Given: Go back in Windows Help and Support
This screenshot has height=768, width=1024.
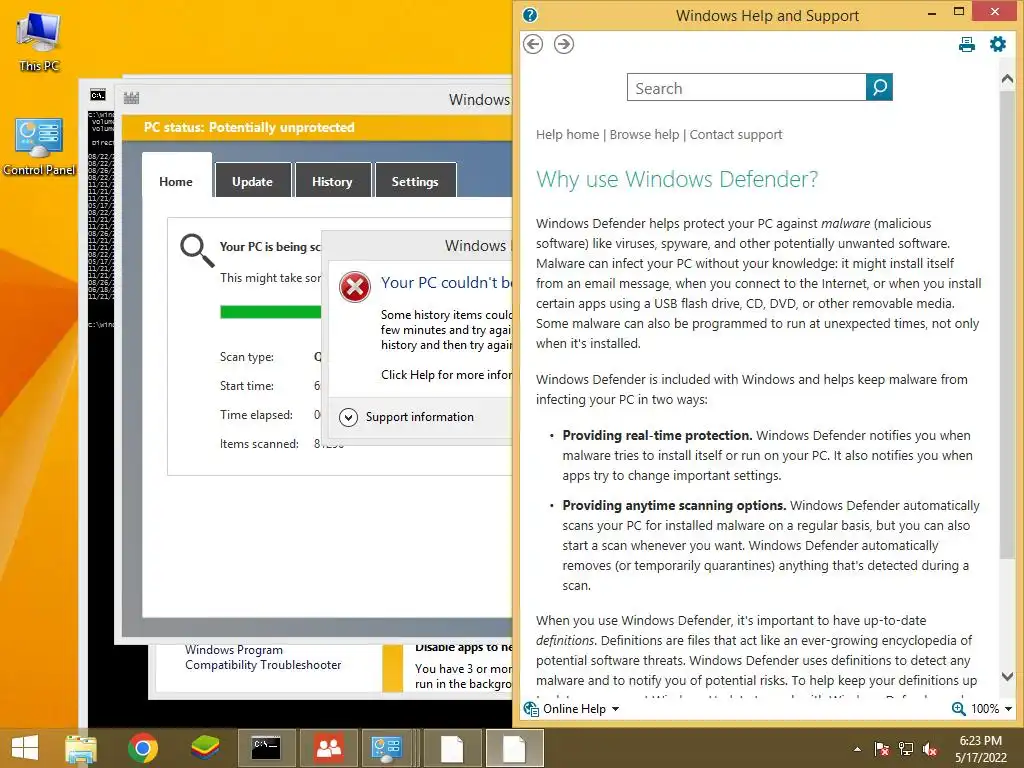Looking at the screenshot, I should click(533, 44).
